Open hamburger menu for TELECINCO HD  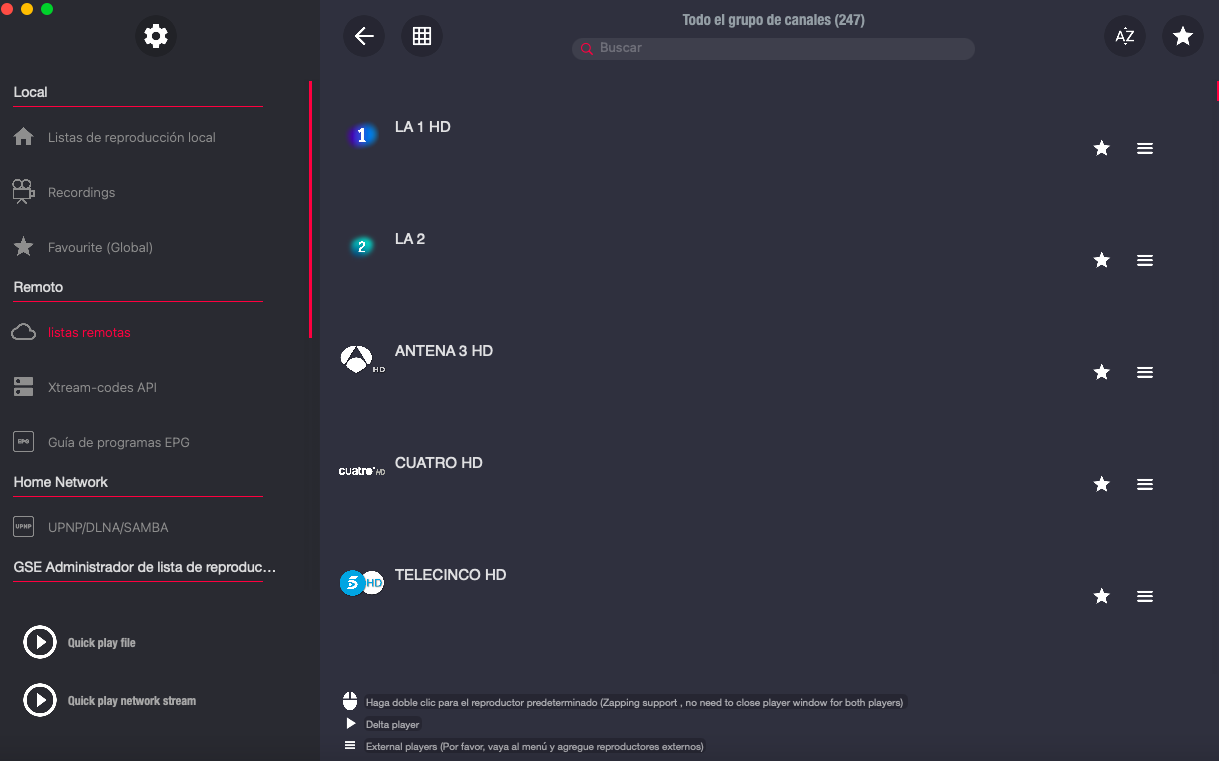[x=1145, y=596]
